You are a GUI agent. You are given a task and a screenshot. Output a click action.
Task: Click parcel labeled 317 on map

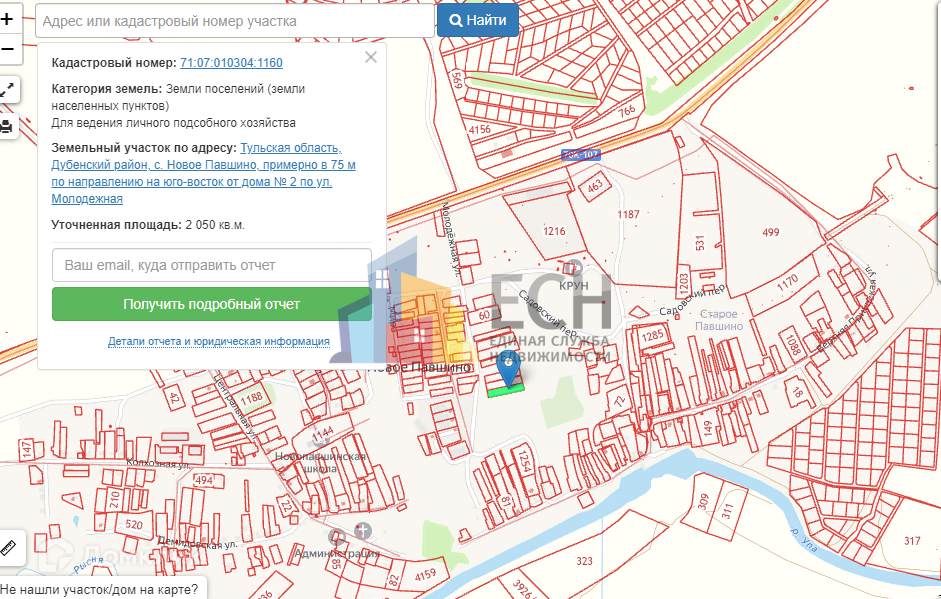pos(912,541)
